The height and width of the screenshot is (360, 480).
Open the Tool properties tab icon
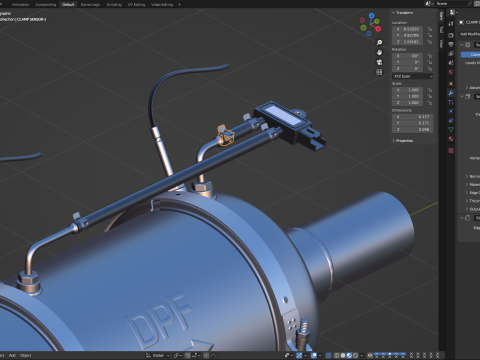(451, 23)
